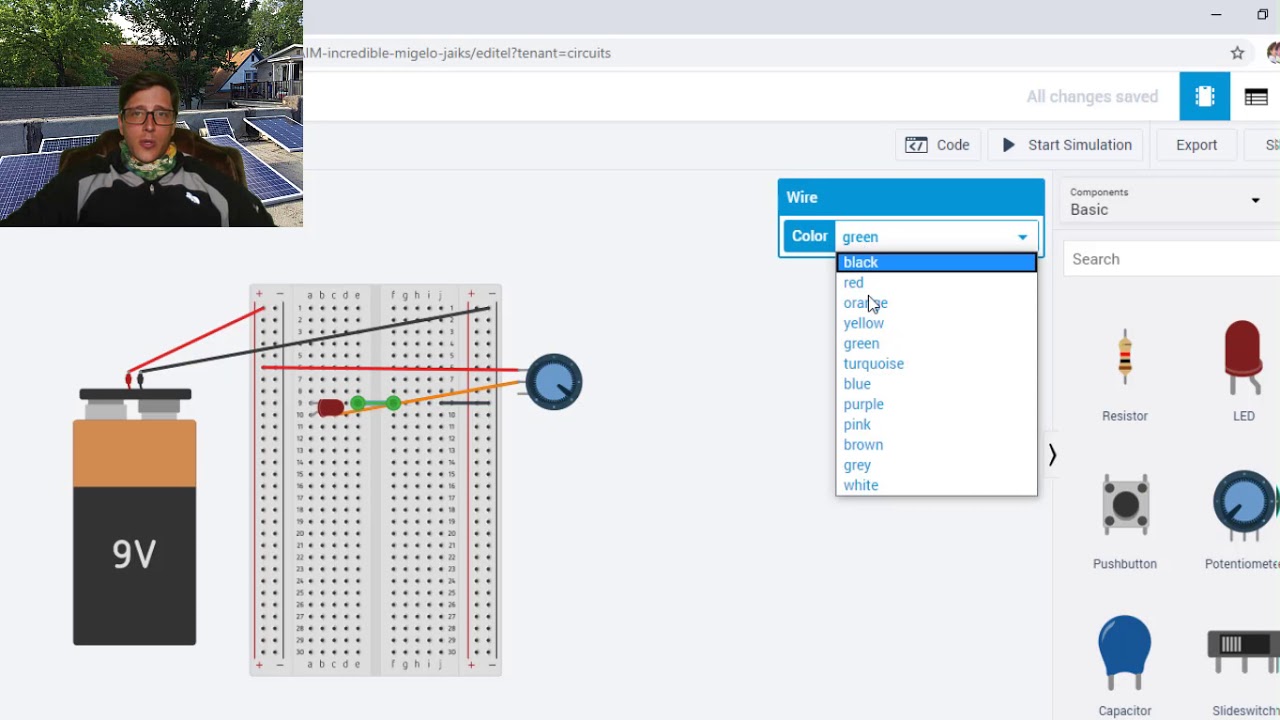1280x720 pixels.
Task: Select black from the wire color list
Action: coord(936,262)
